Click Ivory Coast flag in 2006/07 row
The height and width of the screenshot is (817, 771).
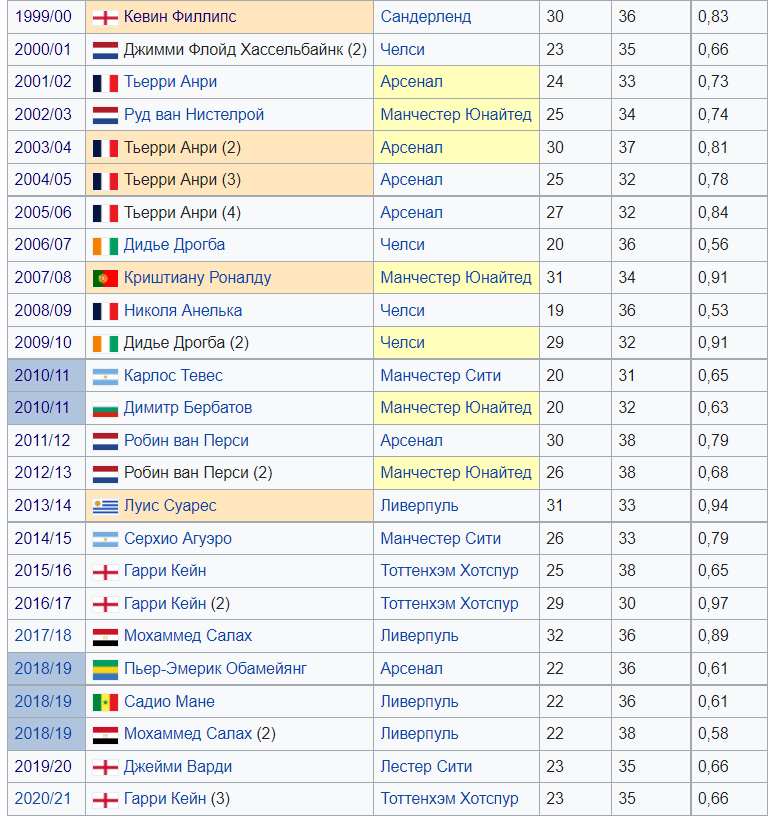coord(105,246)
